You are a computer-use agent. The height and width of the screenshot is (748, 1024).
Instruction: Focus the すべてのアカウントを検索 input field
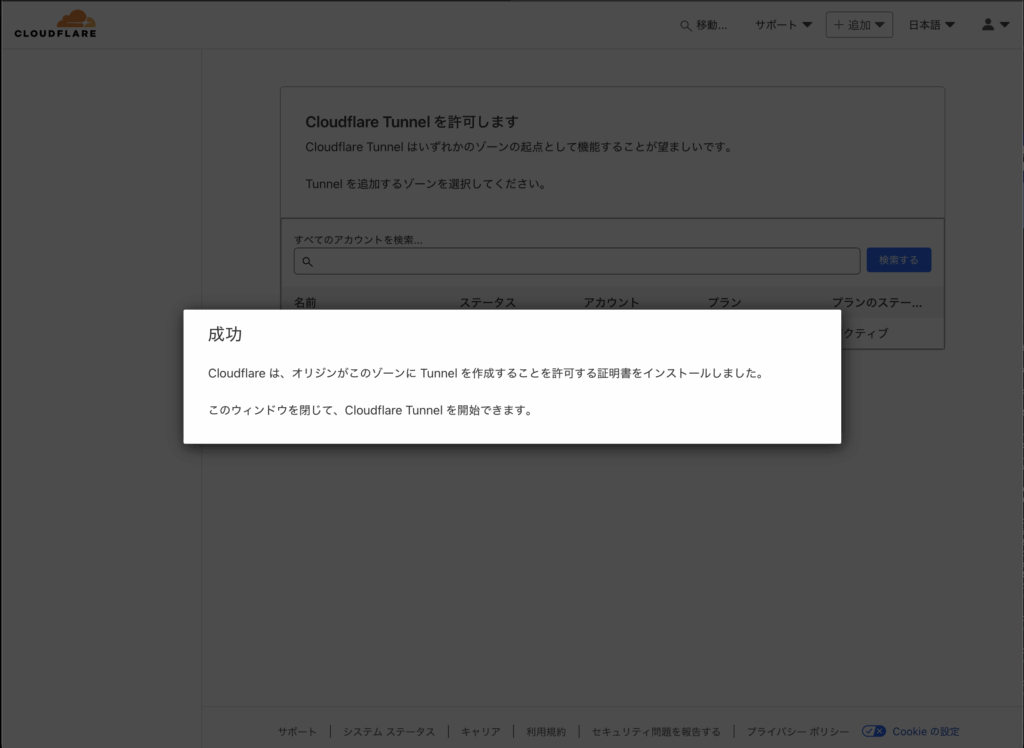coord(577,261)
